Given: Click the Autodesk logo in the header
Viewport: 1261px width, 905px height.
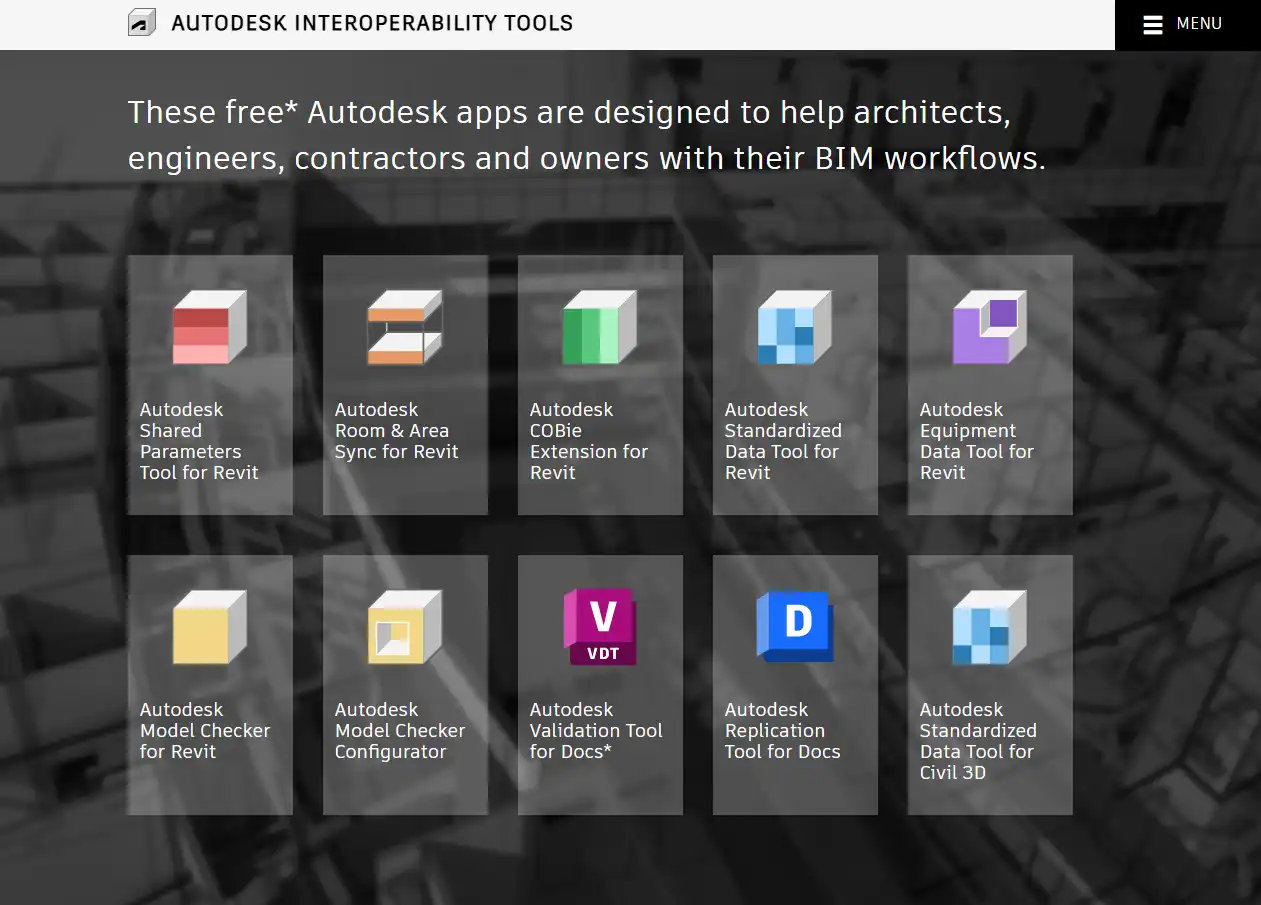Looking at the screenshot, I should point(142,23).
